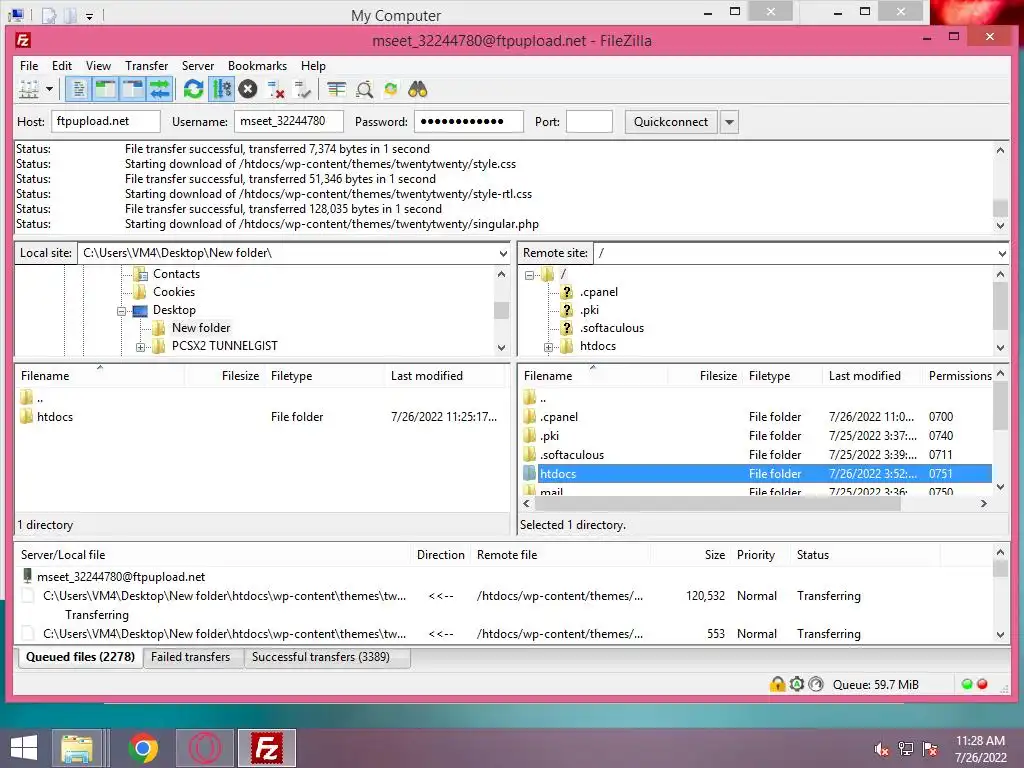This screenshot has width=1024, height=768.
Task: Open the Help menu
Action: coord(313,66)
